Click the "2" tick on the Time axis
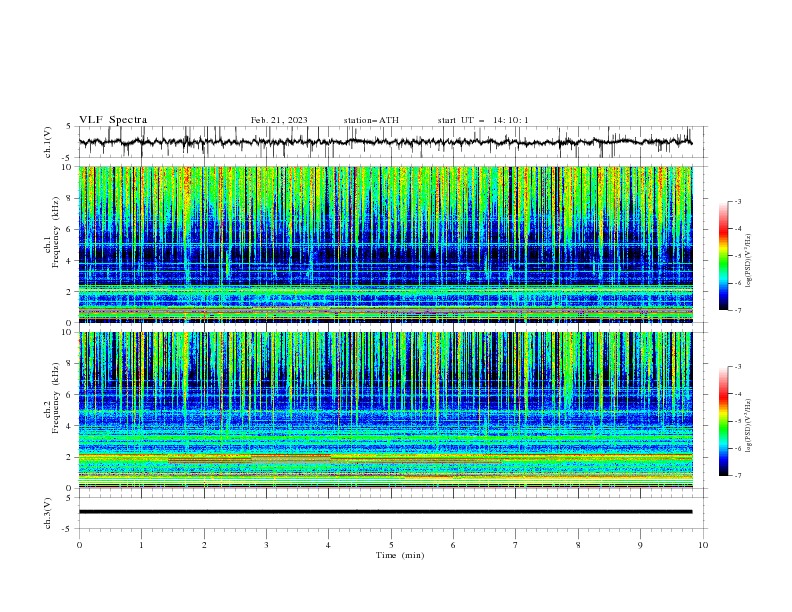The width and height of the screenshot is (792, 612). (204, 545)
